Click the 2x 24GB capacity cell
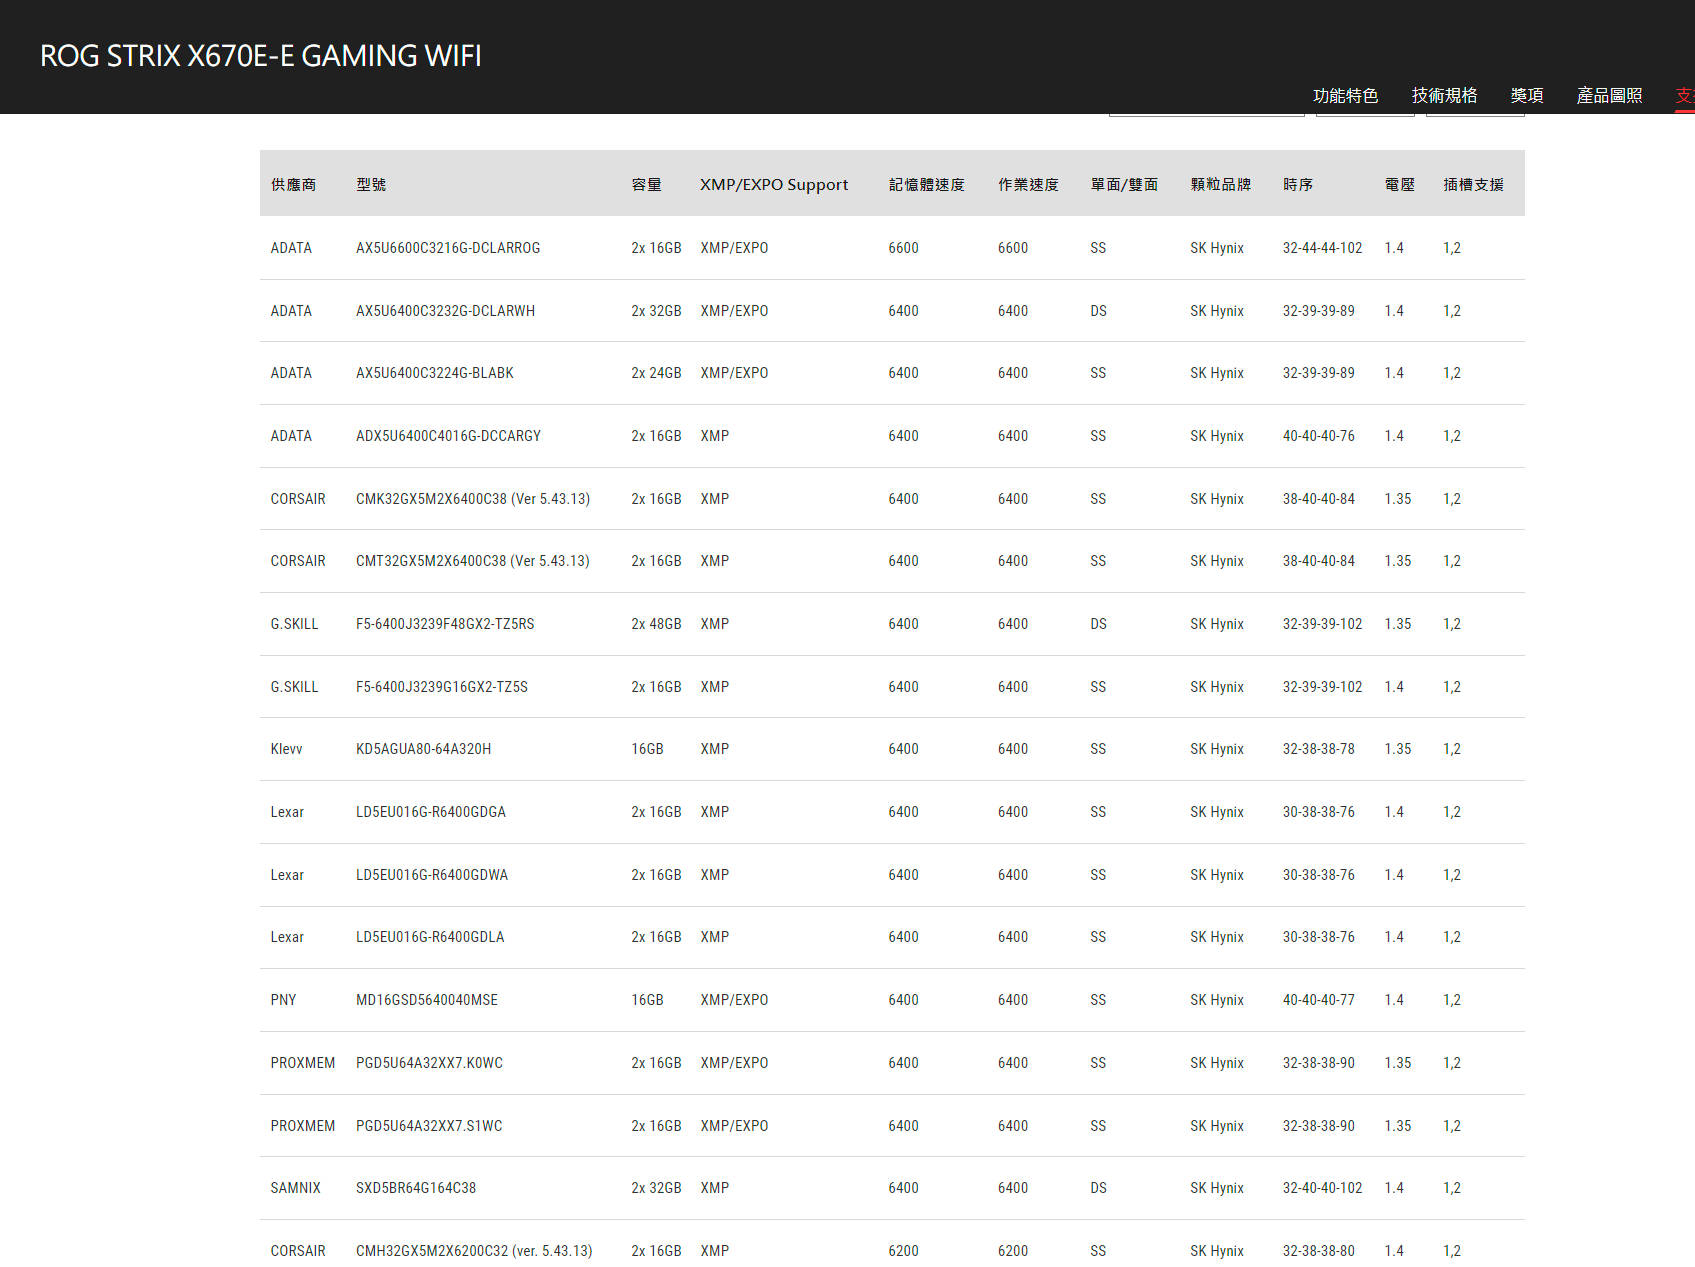The height and width of the screenshot is (1267, 1695). (656, 373)
